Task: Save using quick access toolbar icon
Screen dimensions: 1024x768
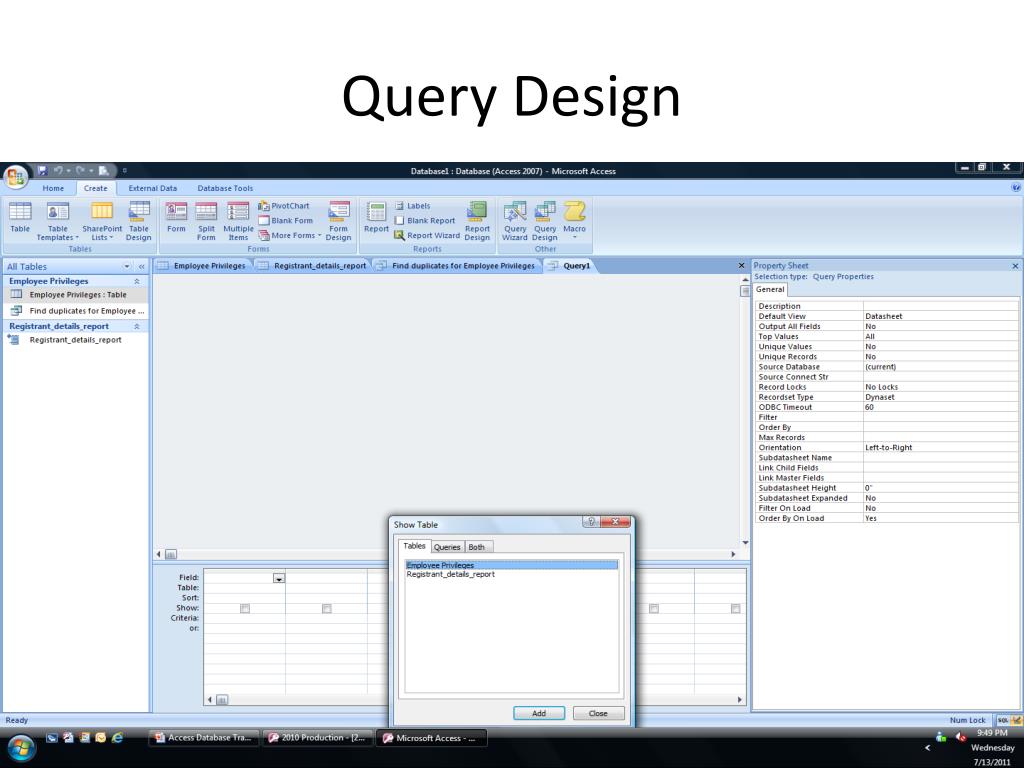Action: (x=42, y=171)
